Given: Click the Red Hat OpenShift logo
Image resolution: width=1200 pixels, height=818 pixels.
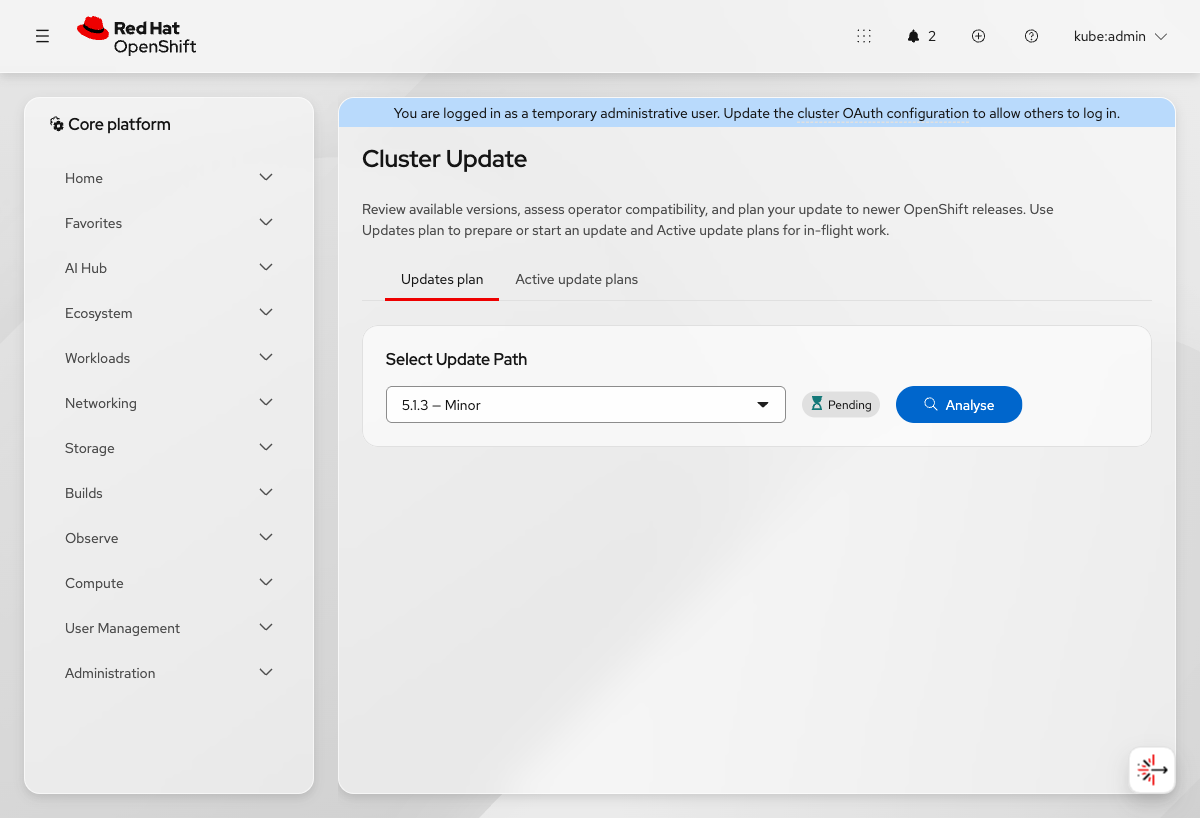Looking at the screenshot, I should (137, 36).
